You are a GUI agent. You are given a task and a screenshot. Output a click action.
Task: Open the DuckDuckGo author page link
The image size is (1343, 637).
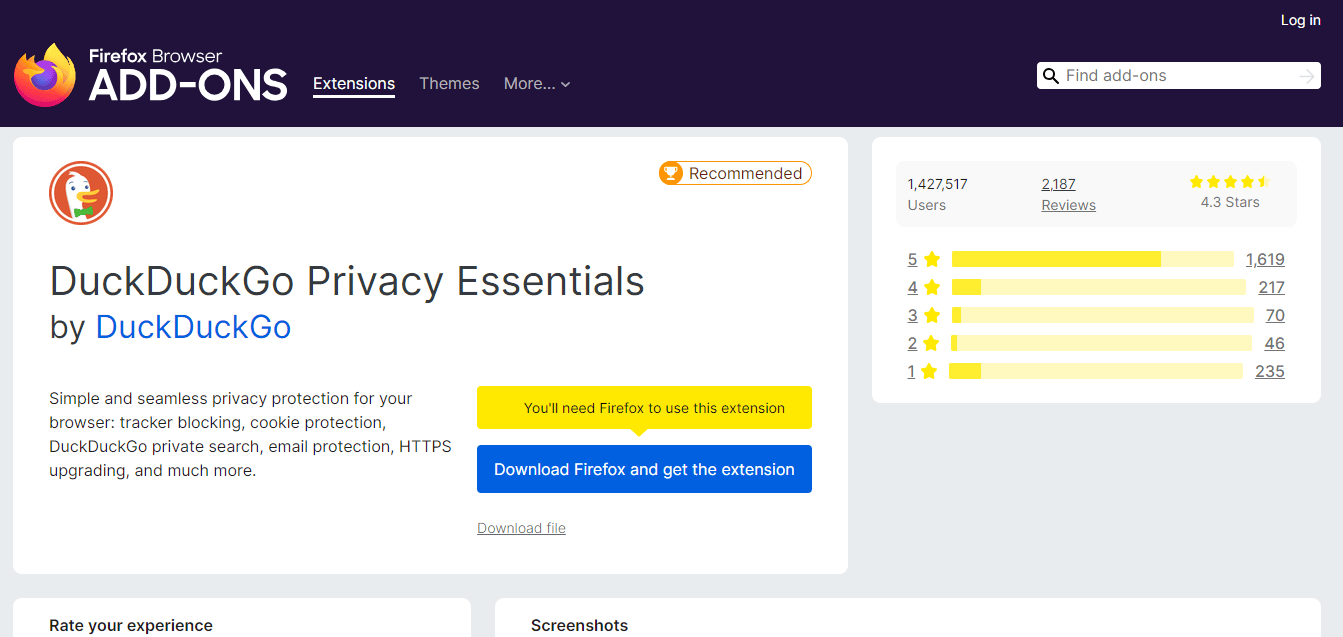point(192,327)
